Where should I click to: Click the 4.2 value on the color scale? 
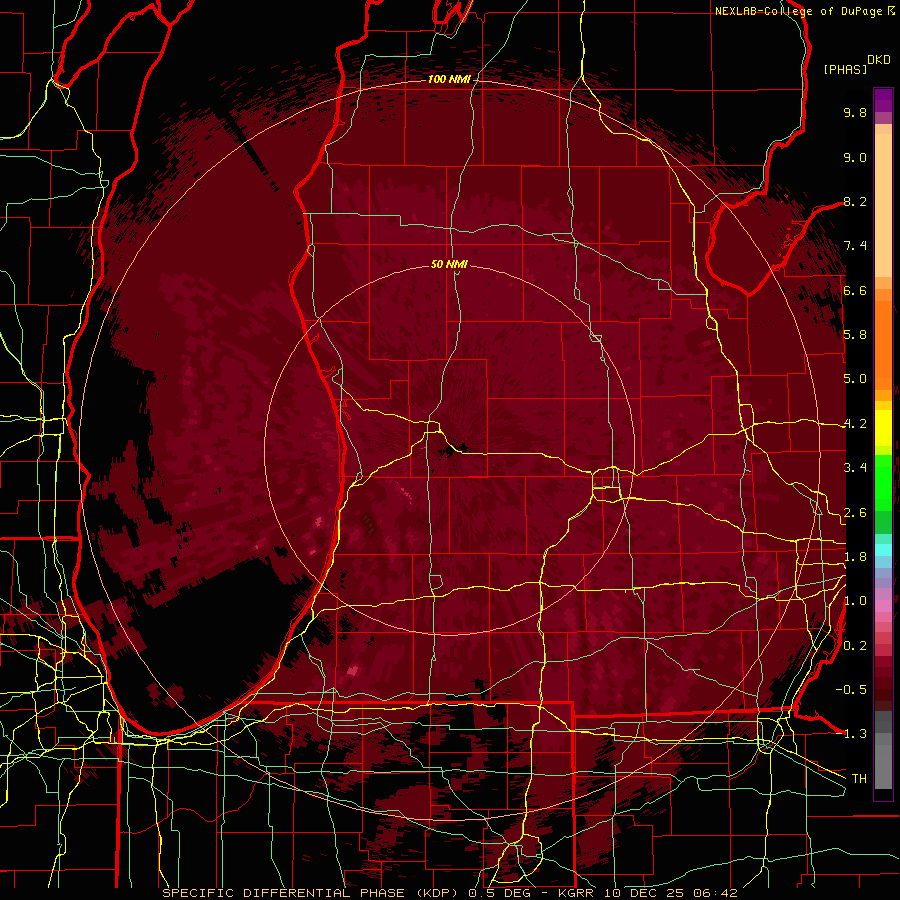(855, 424)
